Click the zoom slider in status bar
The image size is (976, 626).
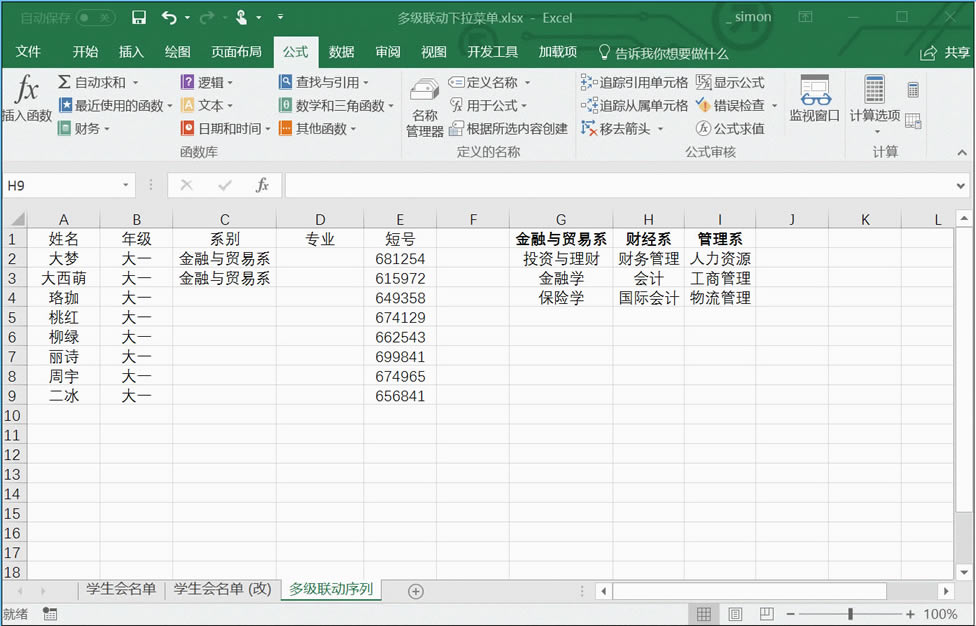(x=850, y=614)
